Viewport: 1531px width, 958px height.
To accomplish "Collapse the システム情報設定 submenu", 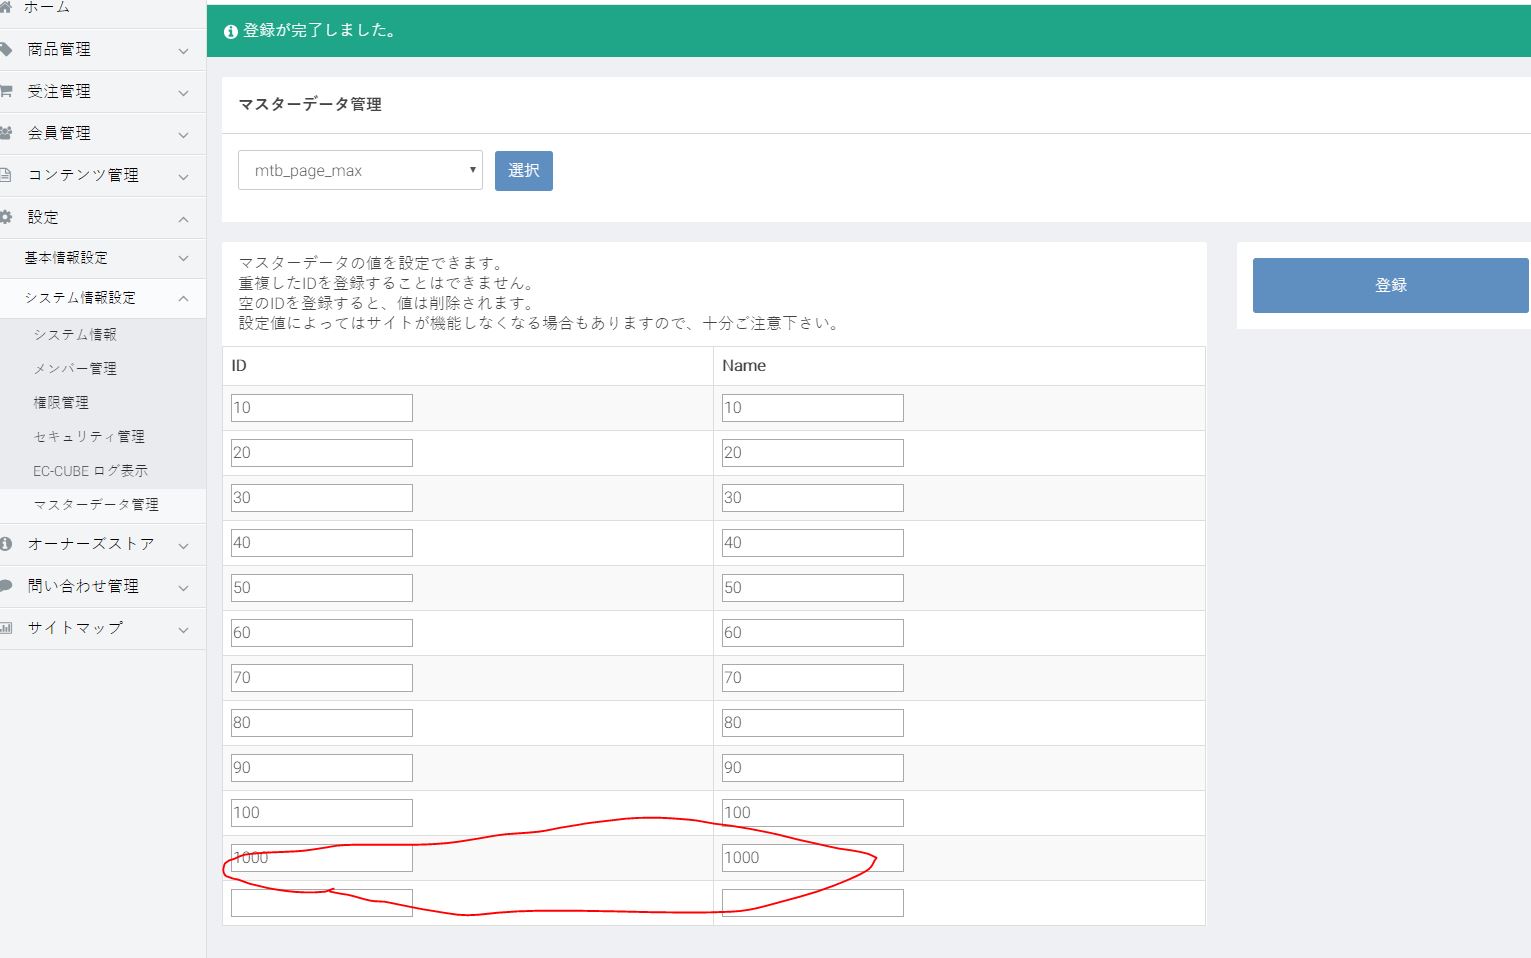I will pyautogui.click(x=183, y=298).
